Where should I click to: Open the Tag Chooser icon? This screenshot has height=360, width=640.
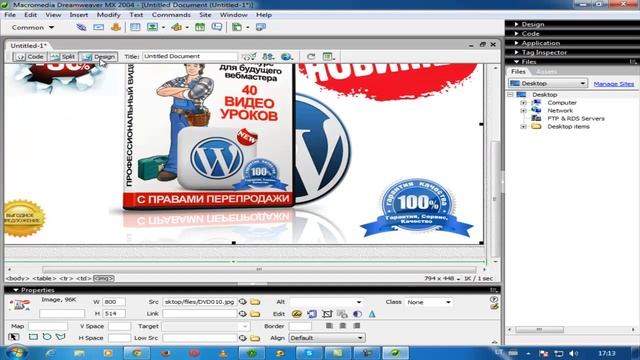click(260, 27)
